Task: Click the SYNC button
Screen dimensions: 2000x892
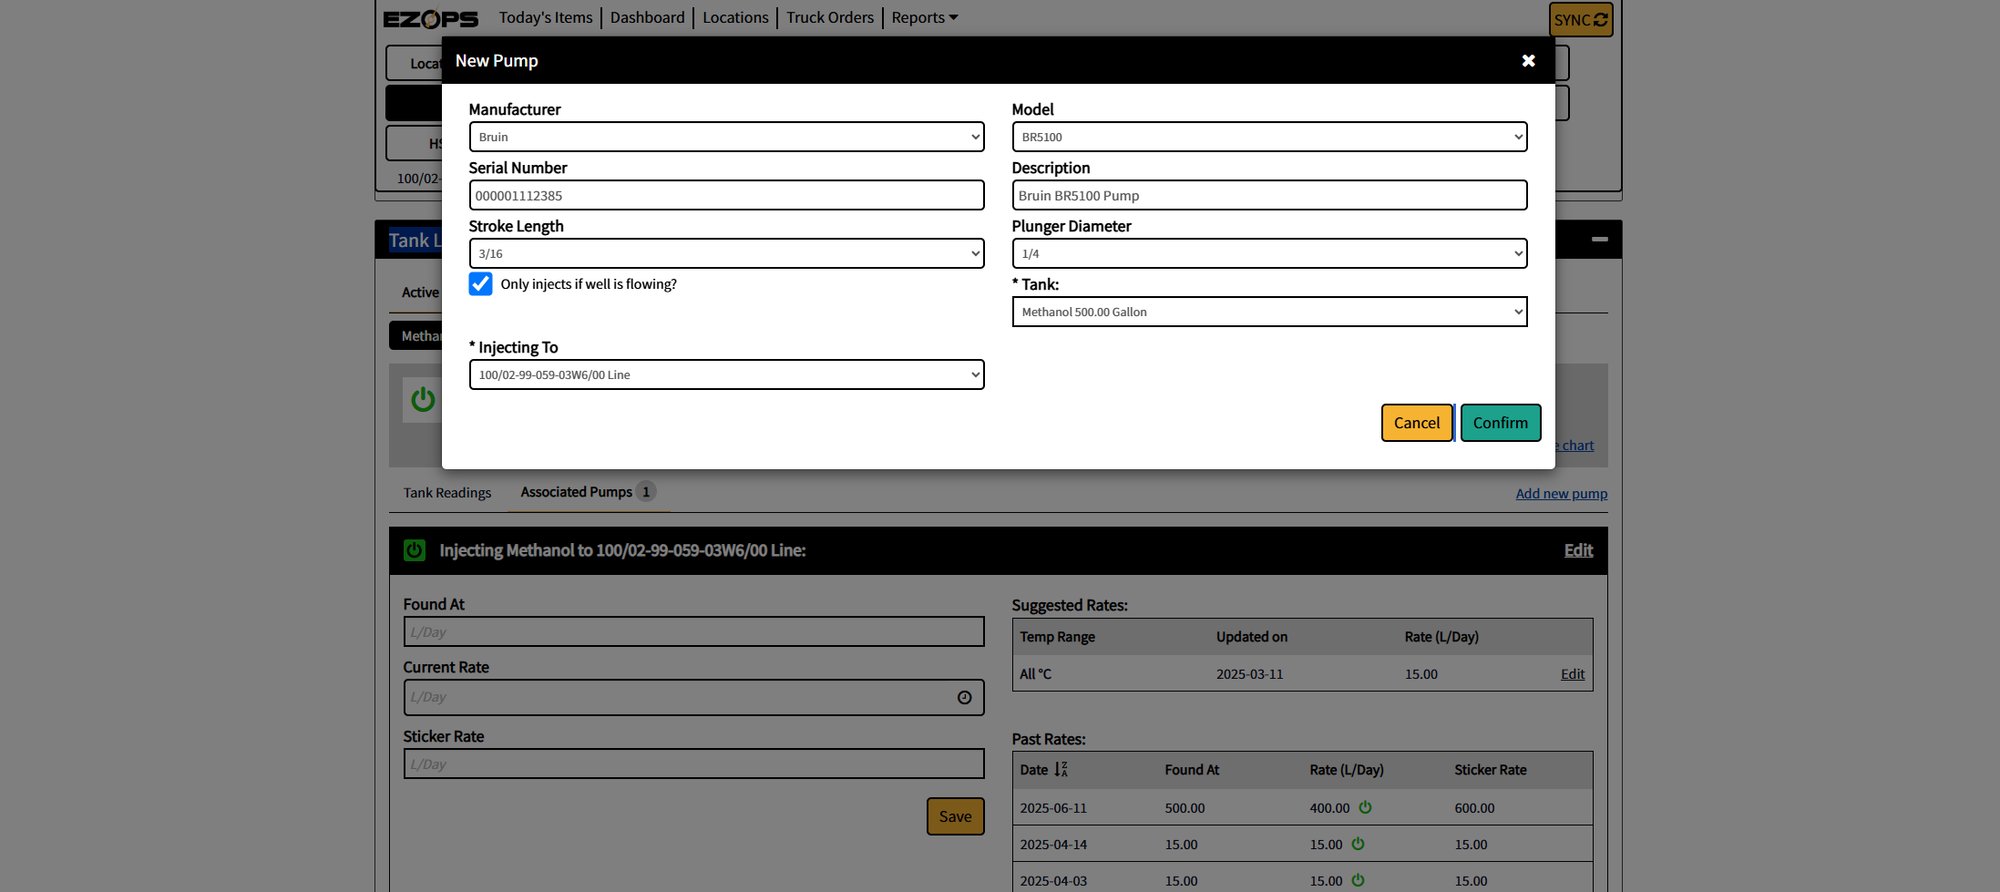Action: click(x=1581, y=20)
